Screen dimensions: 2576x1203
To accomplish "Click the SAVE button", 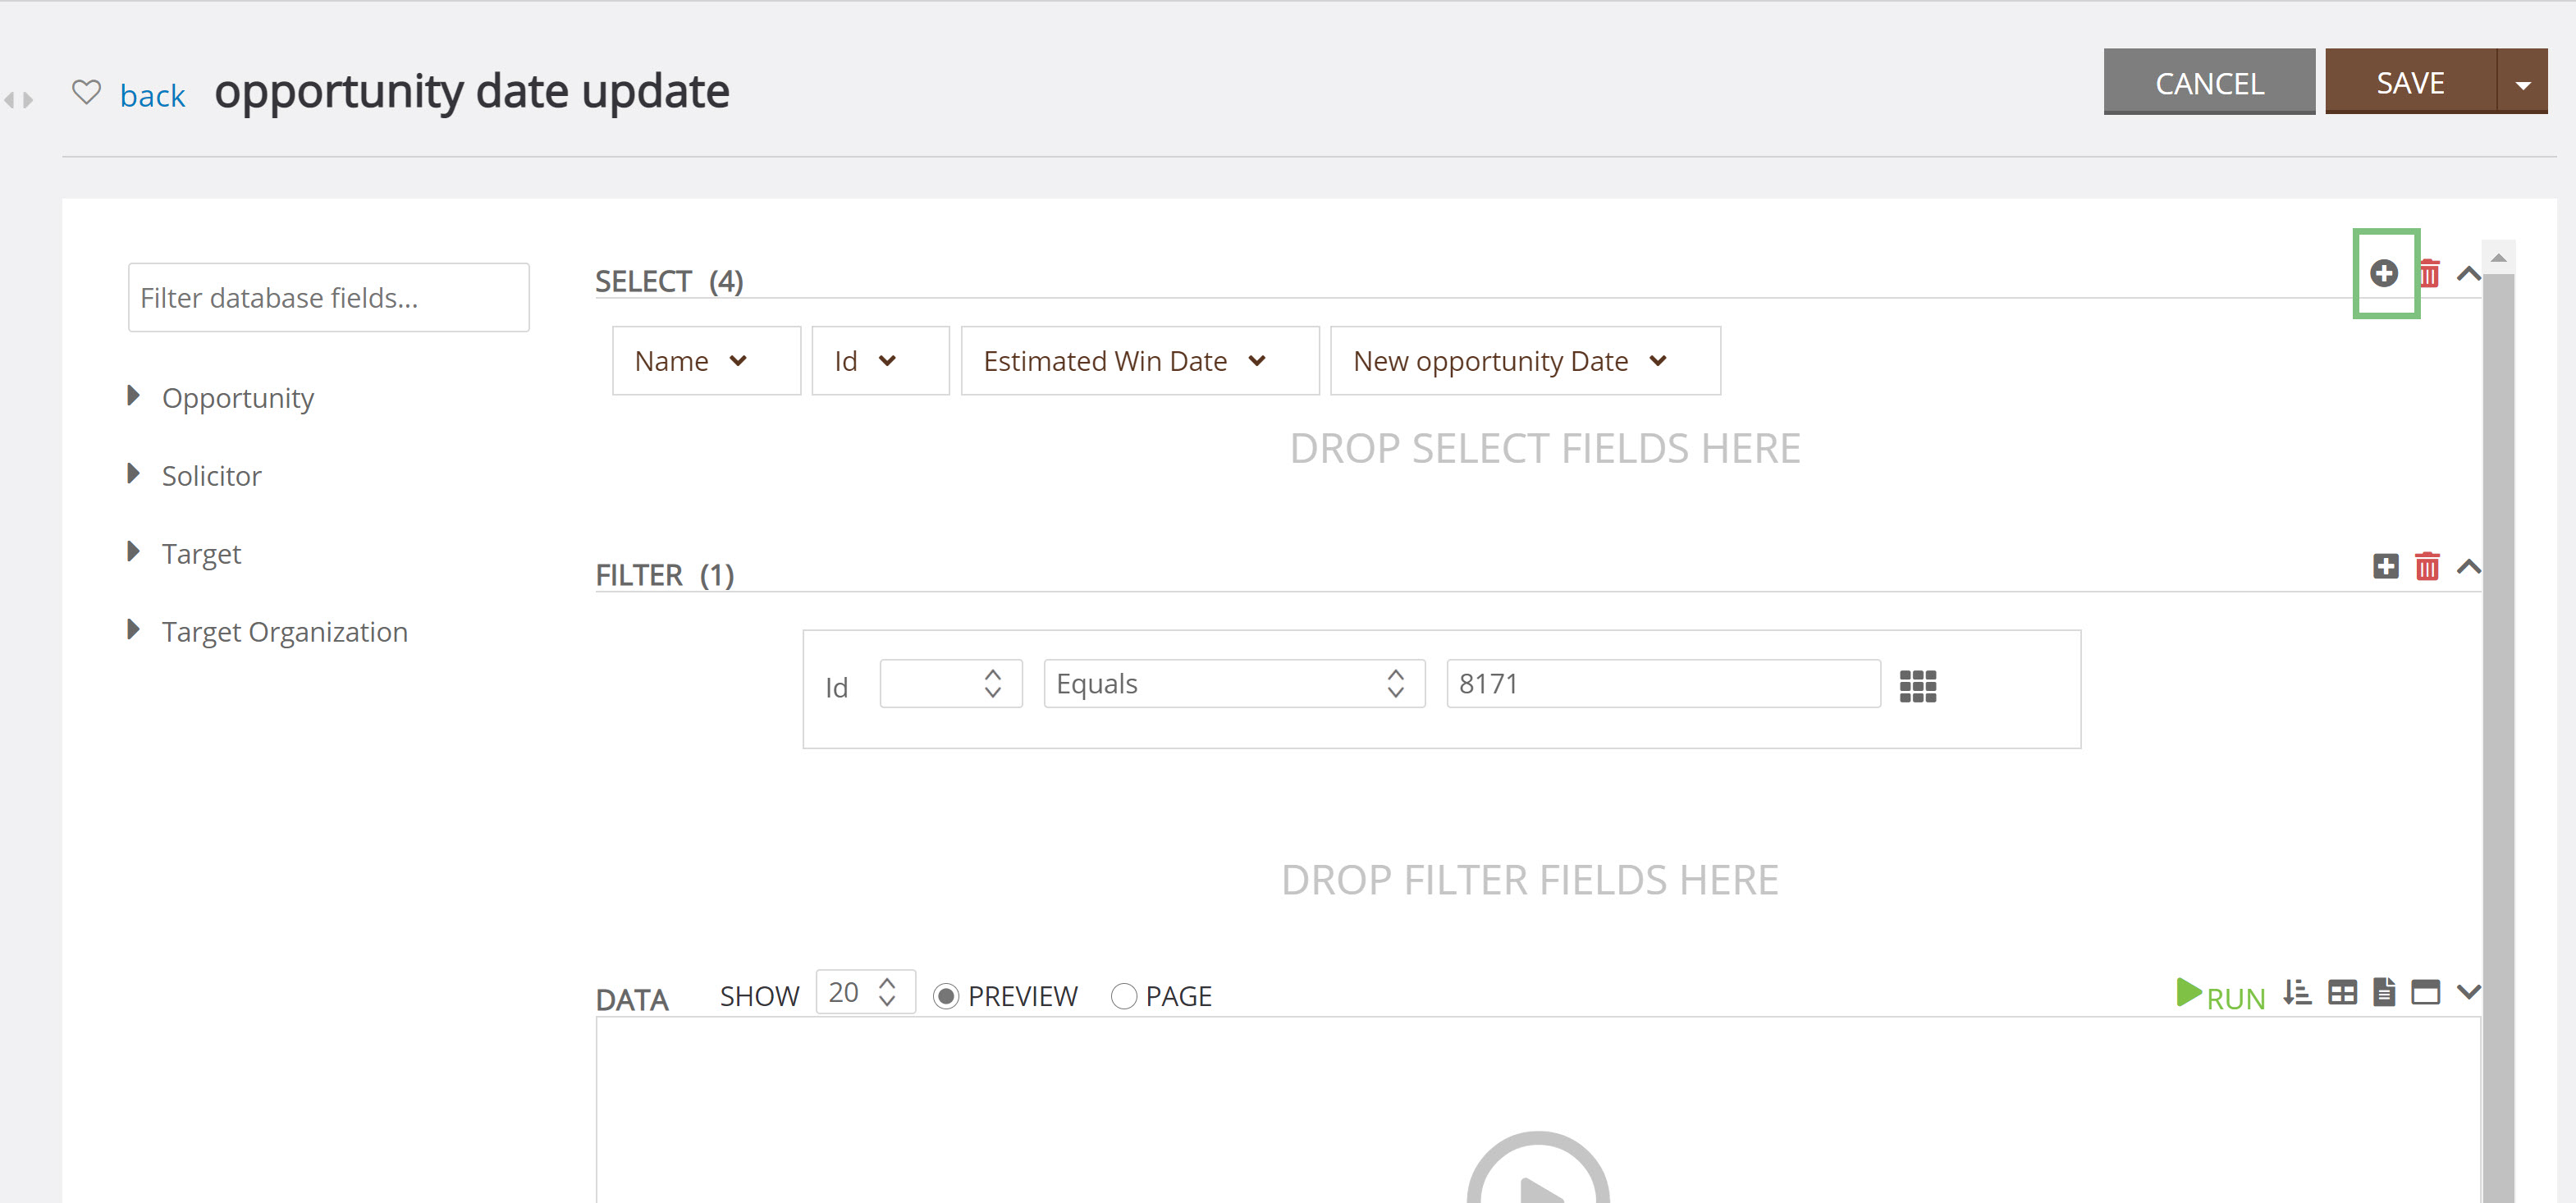I will (x=2410, y=82).
